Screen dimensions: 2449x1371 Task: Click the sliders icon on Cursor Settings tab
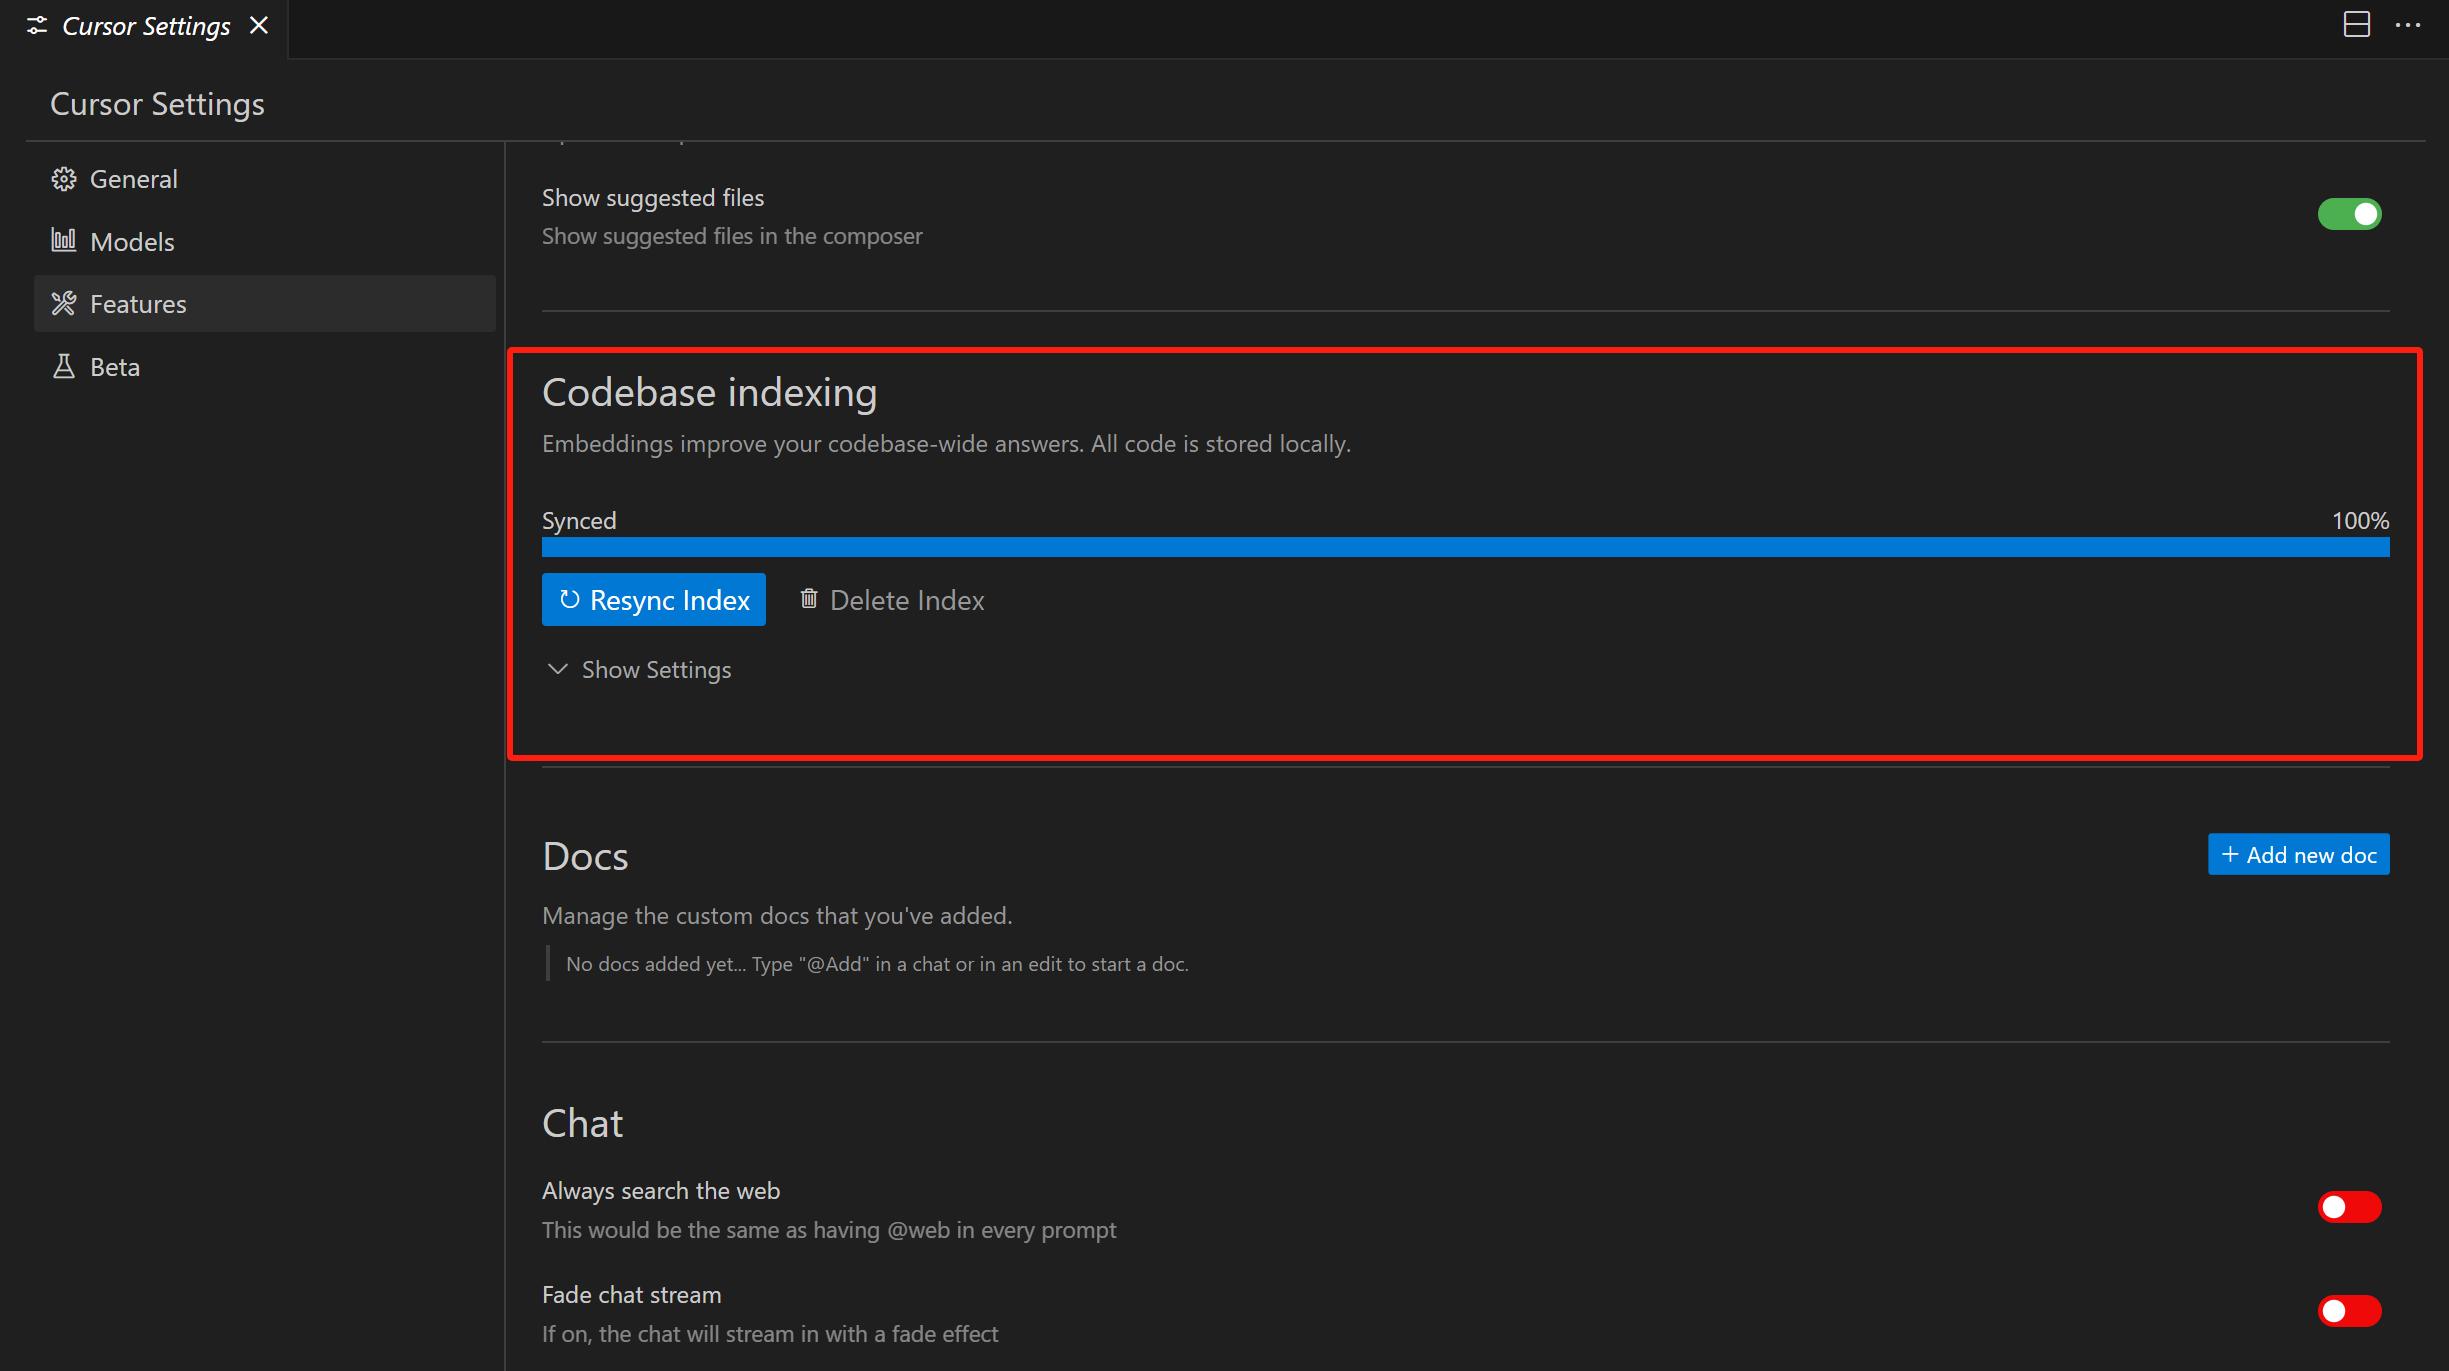[37, 26]
